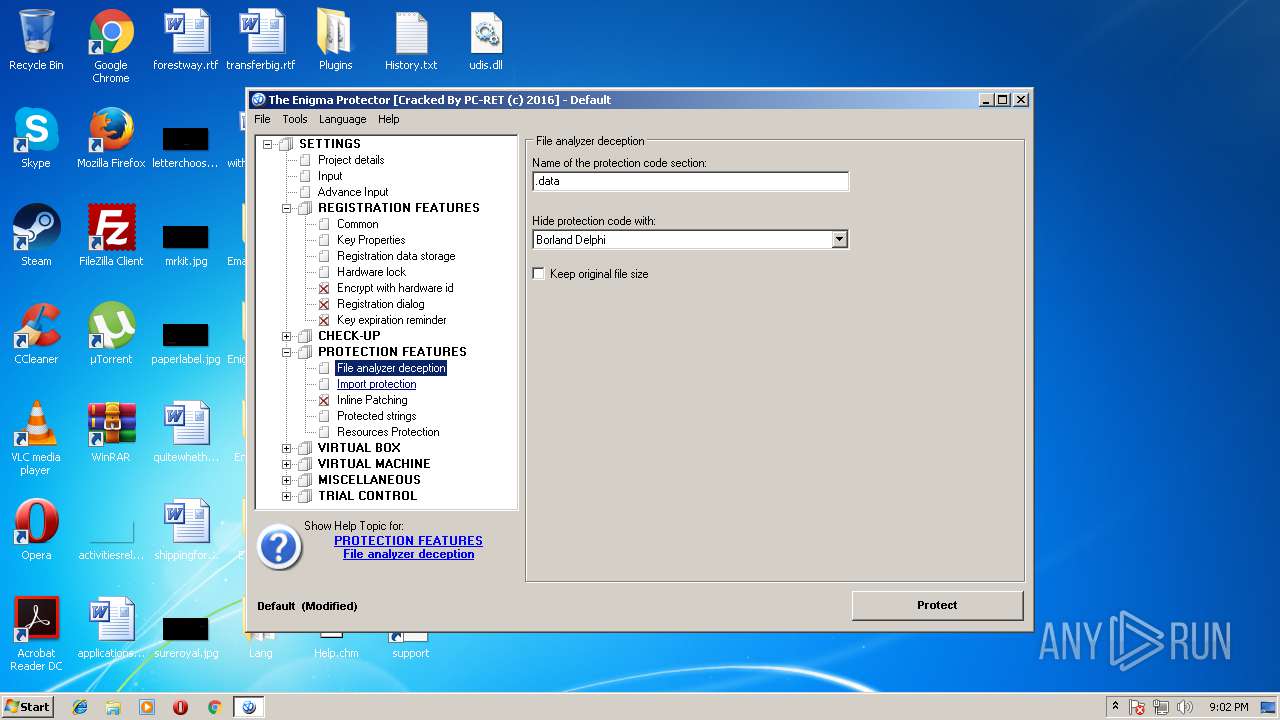Expand the CHECK-UP tree node
Image resolution: width=1280 pixels, height=720 pixels.
pos(287,336)
